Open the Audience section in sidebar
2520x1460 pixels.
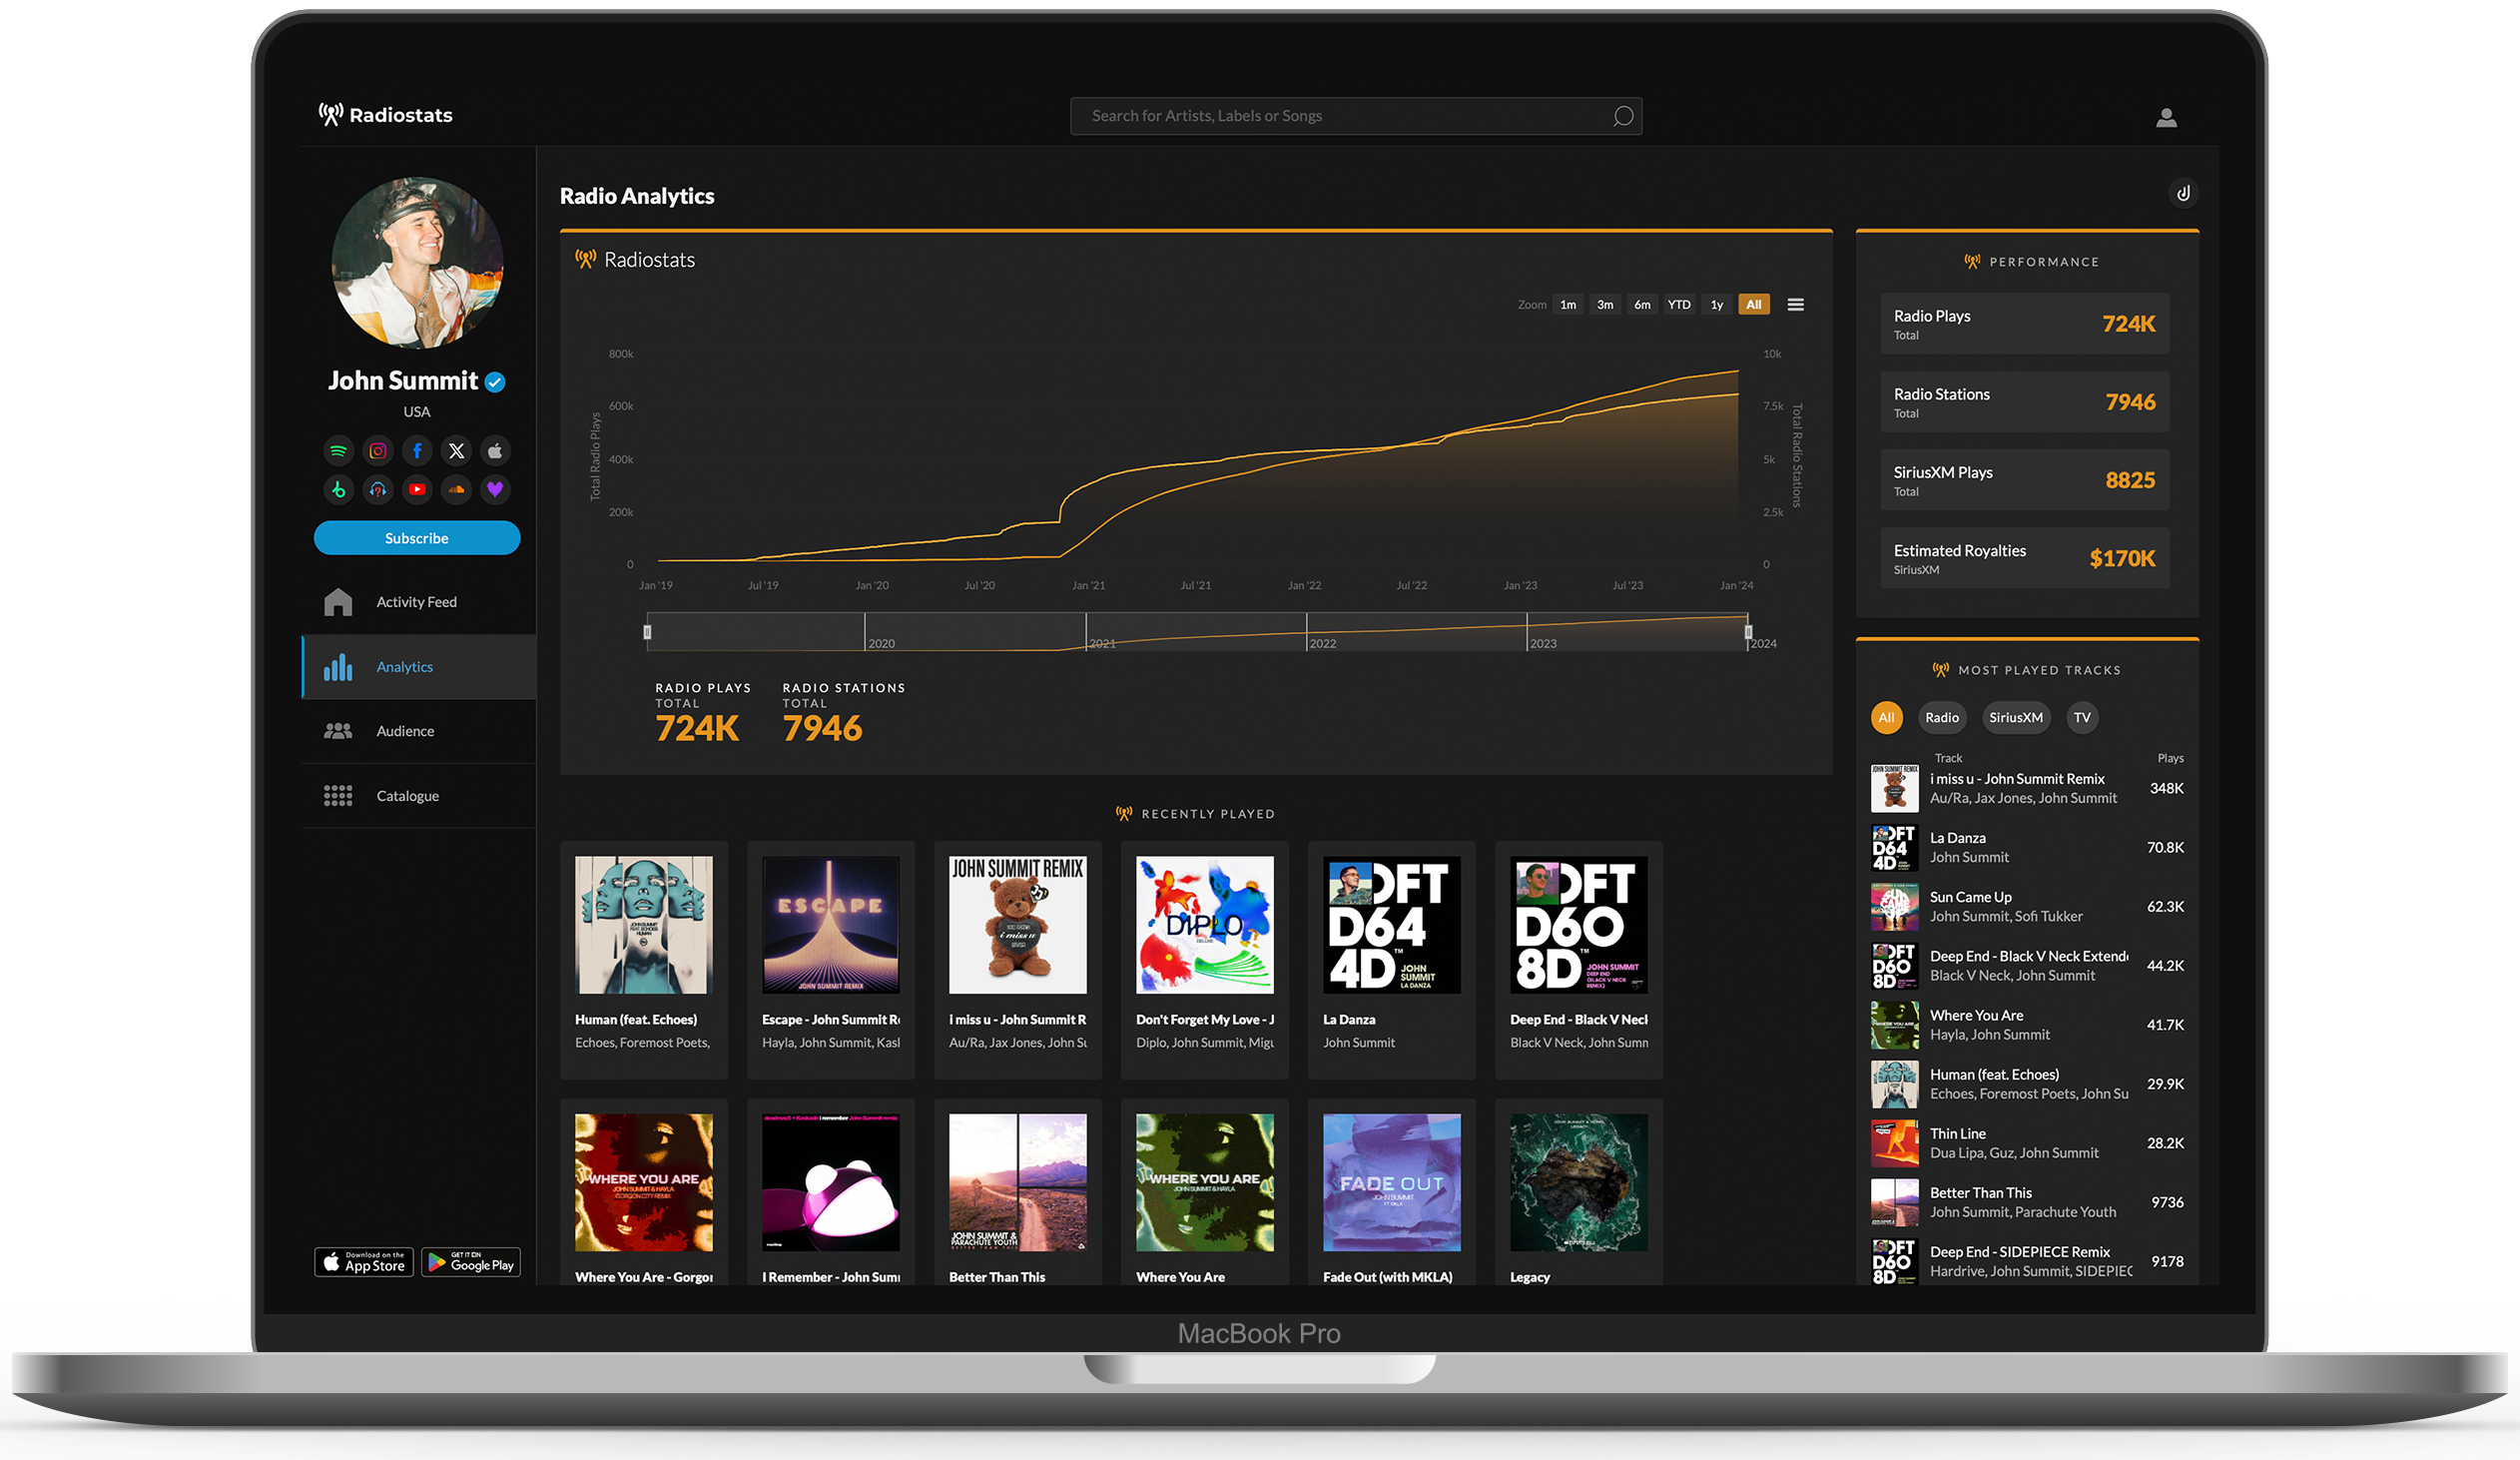pos(405,731)
